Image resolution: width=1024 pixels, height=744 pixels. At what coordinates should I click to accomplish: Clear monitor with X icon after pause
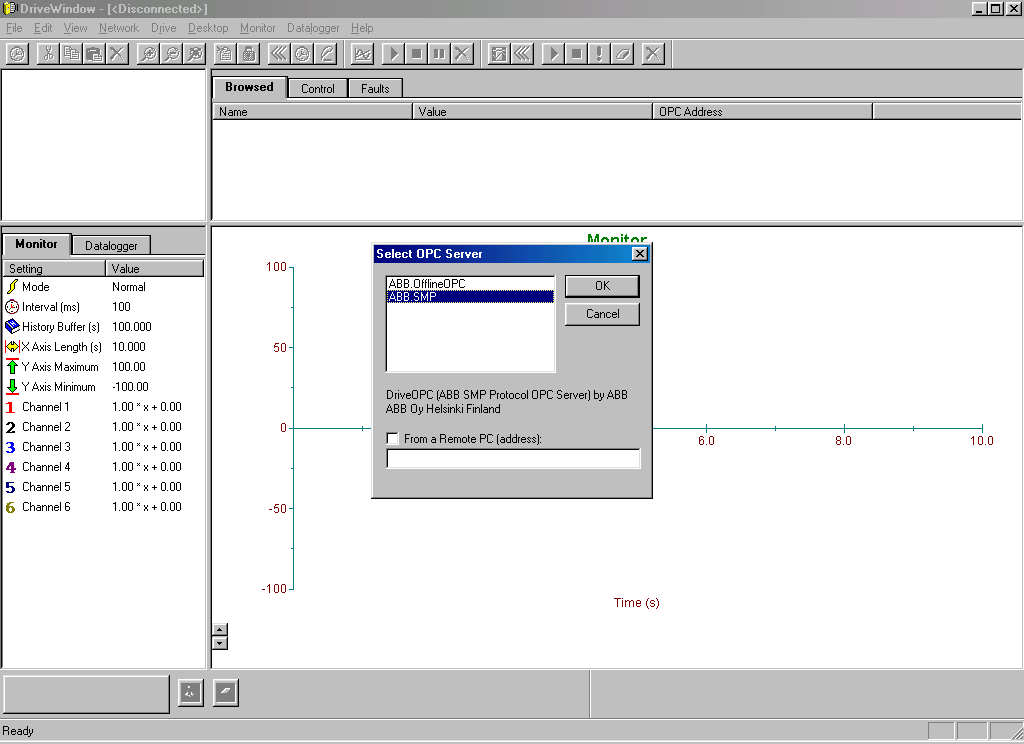(462, 54)
